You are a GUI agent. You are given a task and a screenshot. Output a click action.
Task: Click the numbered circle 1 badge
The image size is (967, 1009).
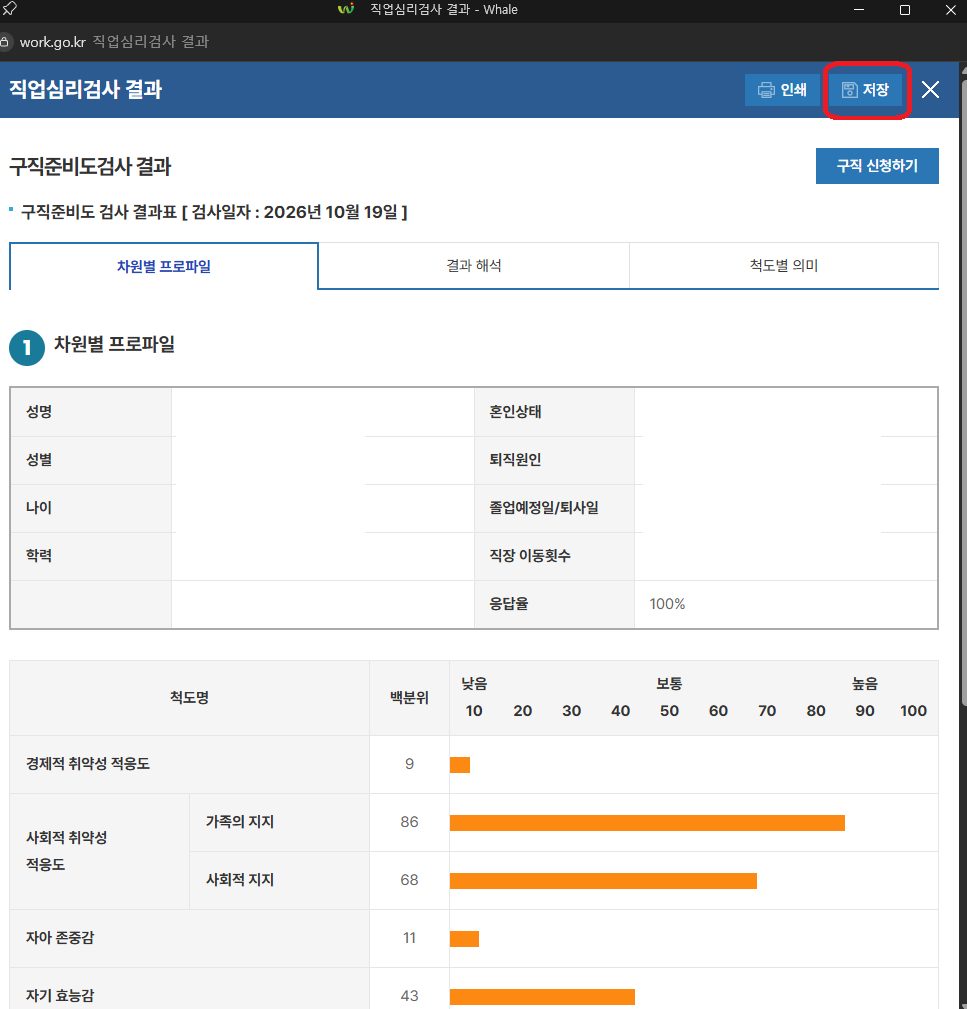(27, 348)
